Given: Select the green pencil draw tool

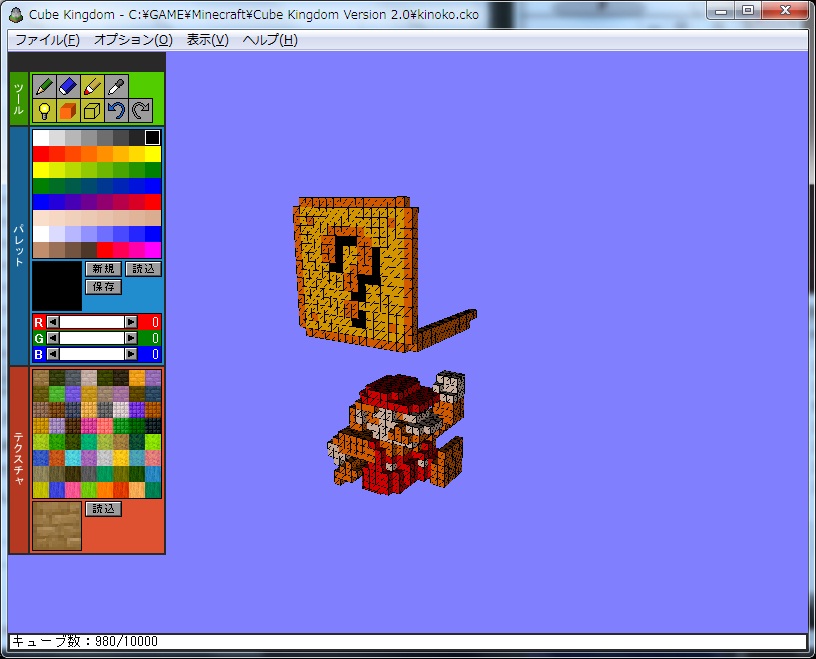Looking at the screenshot, I should [43, 86].
